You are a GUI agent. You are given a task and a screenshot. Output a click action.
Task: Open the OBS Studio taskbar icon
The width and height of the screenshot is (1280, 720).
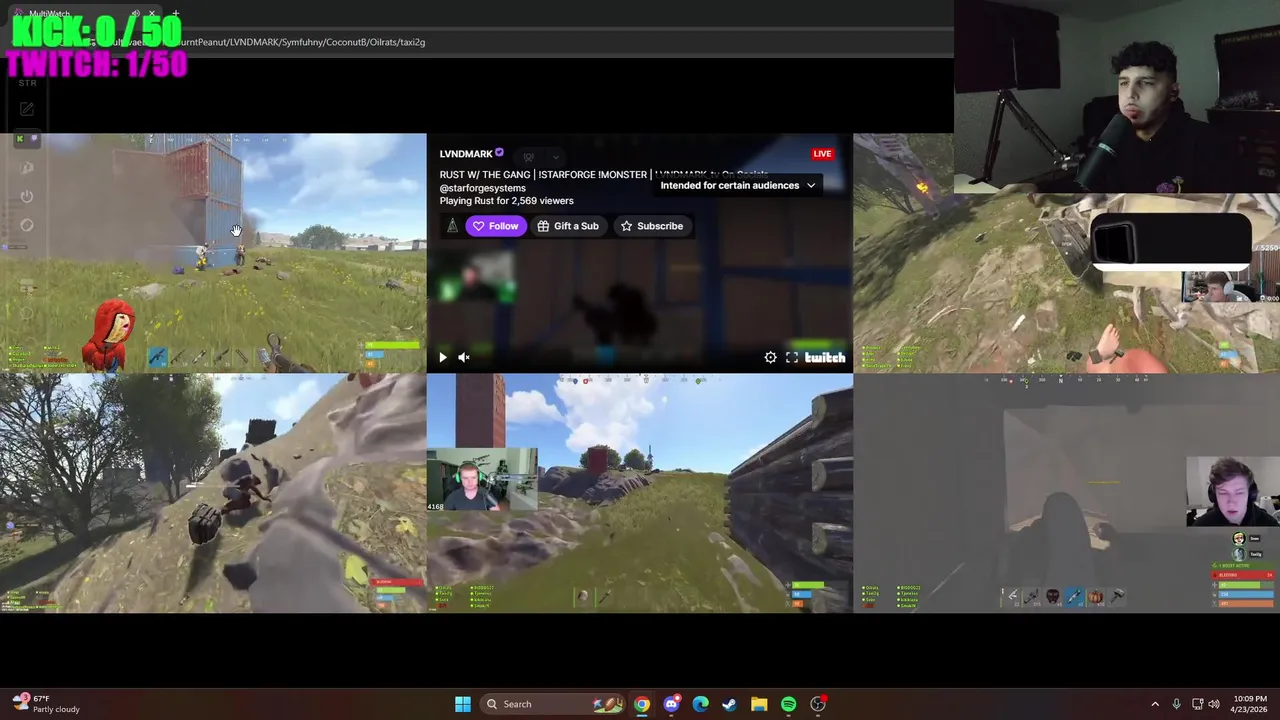[818, 704]
